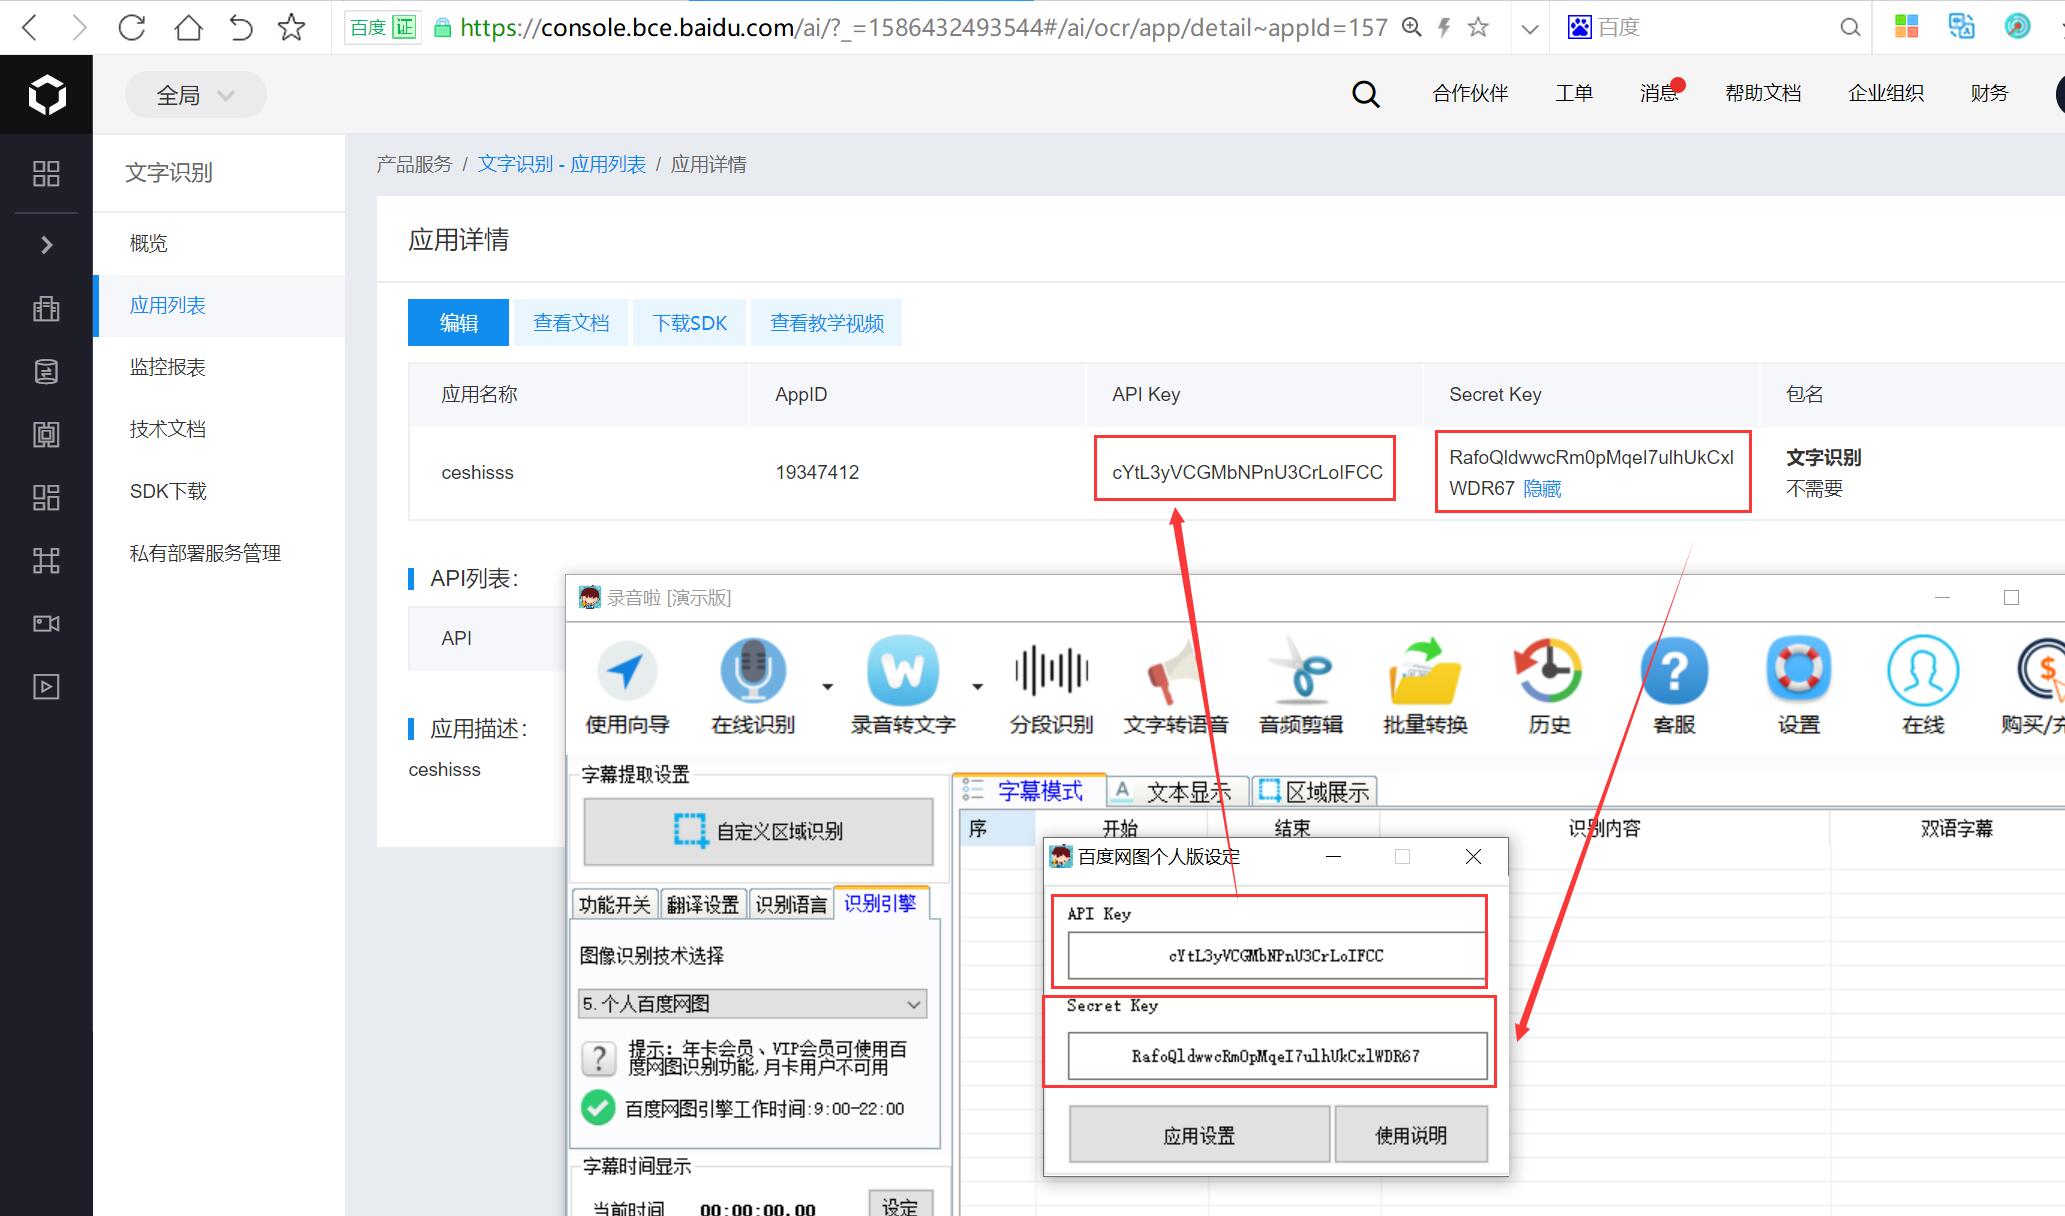Open 使用向导 in 录音啦 toolbar

[627, 687]
